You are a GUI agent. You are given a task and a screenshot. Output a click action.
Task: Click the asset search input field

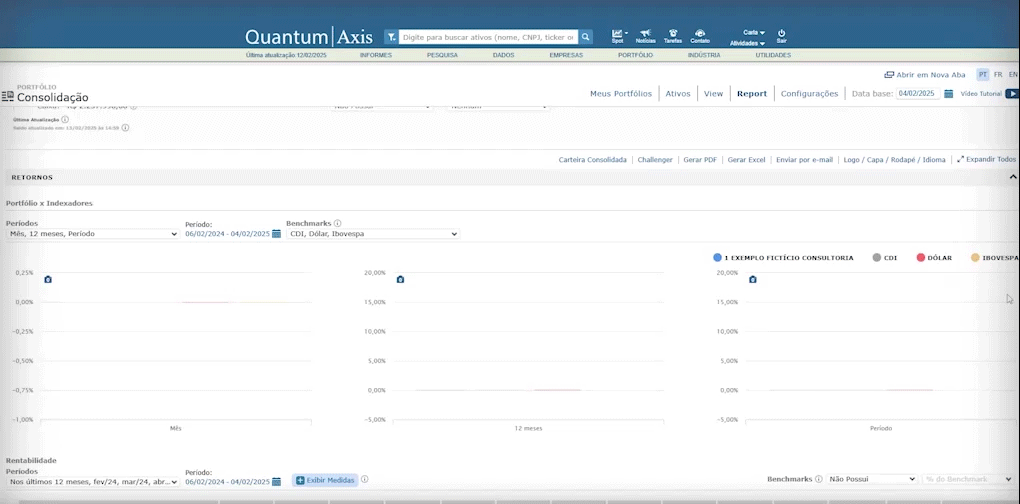click(488, 37)
